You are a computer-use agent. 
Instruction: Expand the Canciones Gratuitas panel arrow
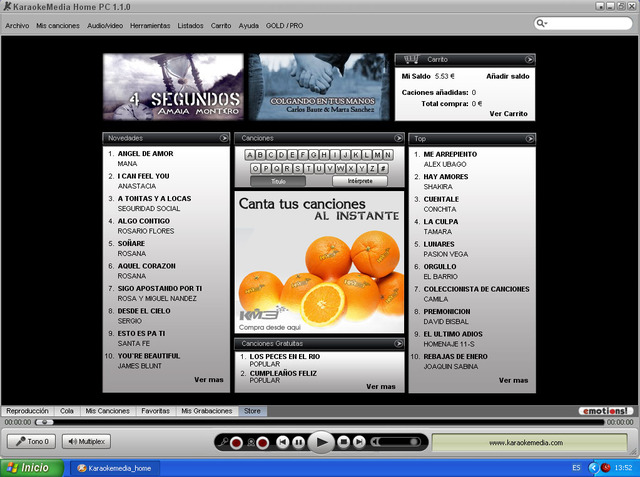(398, 344)
